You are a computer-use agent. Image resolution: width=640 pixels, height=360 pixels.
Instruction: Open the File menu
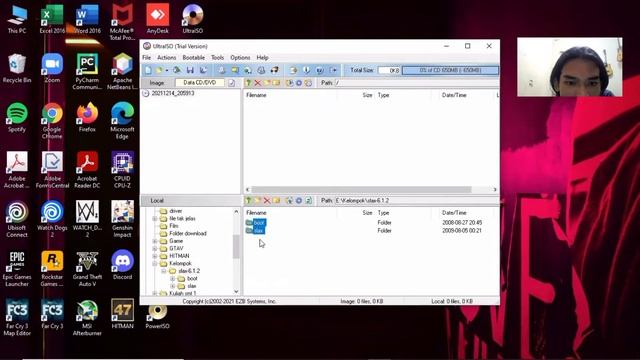pos(147,58)
